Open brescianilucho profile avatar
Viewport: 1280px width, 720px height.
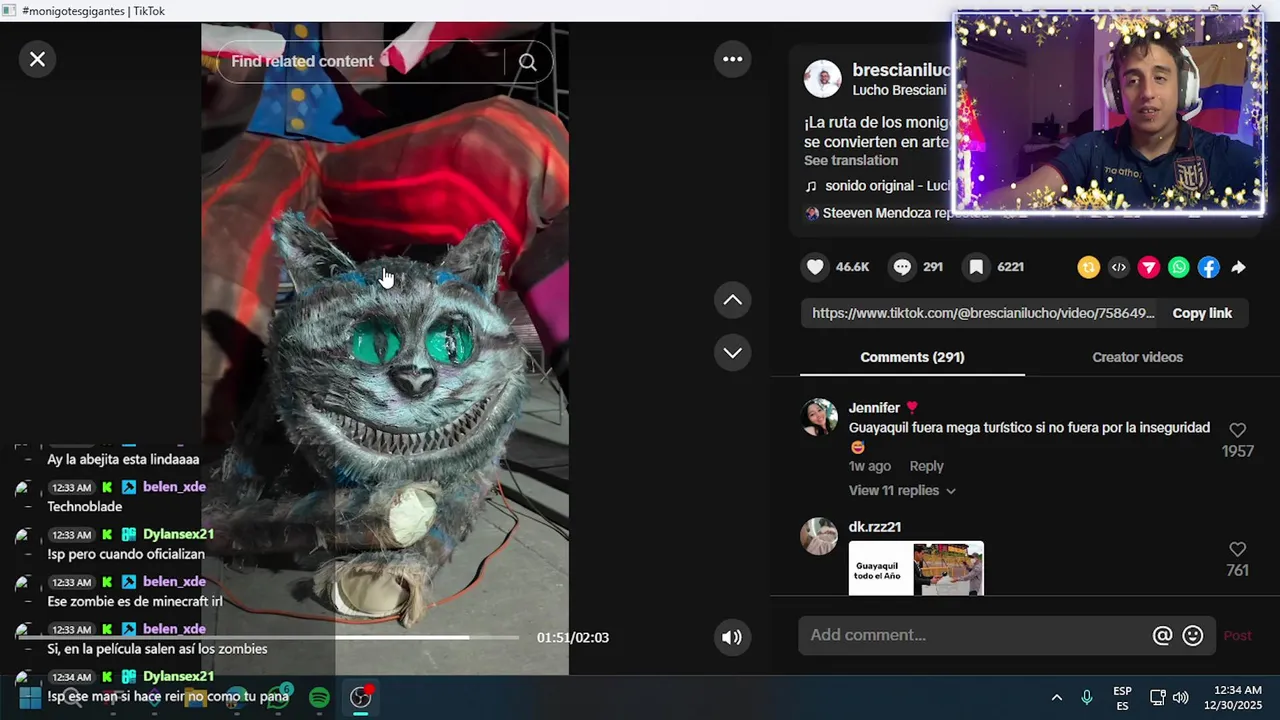(x=823, y=79)
